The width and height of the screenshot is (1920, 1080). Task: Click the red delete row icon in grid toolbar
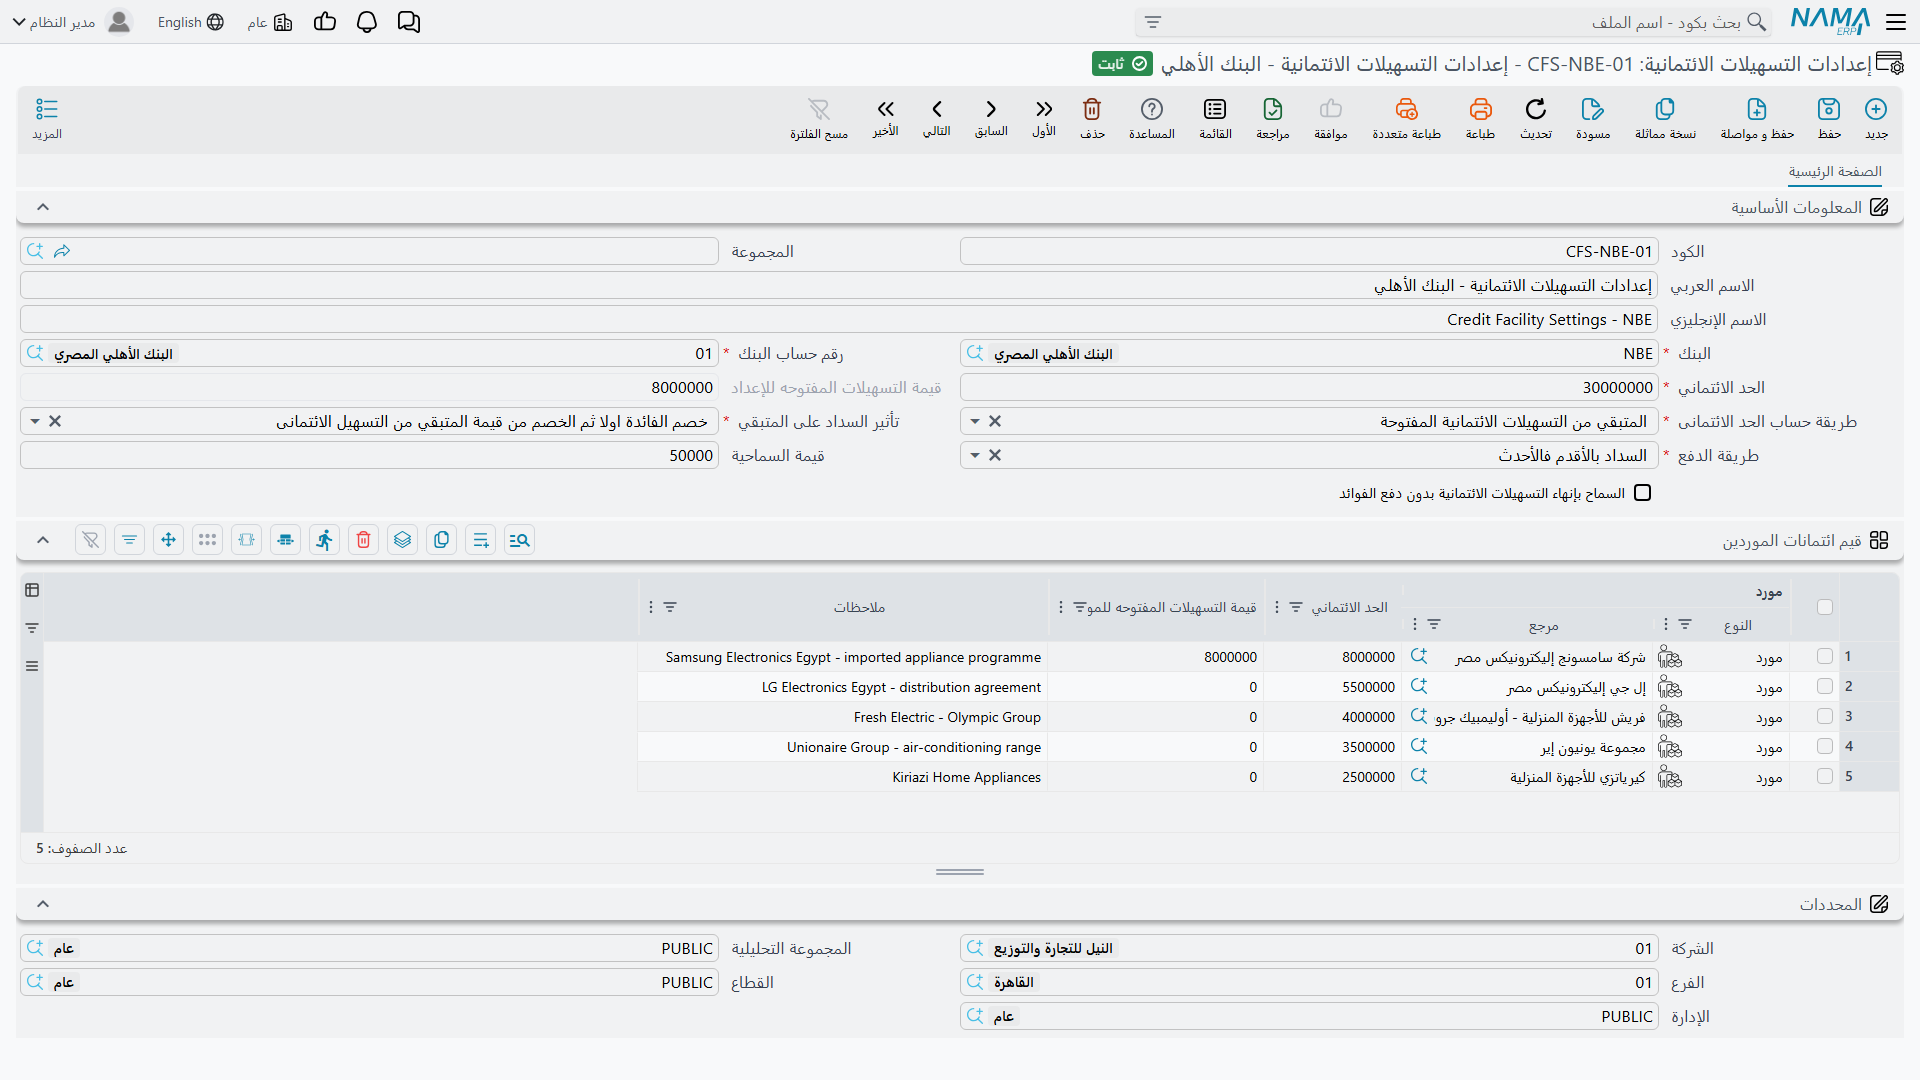tap(364, 540)
